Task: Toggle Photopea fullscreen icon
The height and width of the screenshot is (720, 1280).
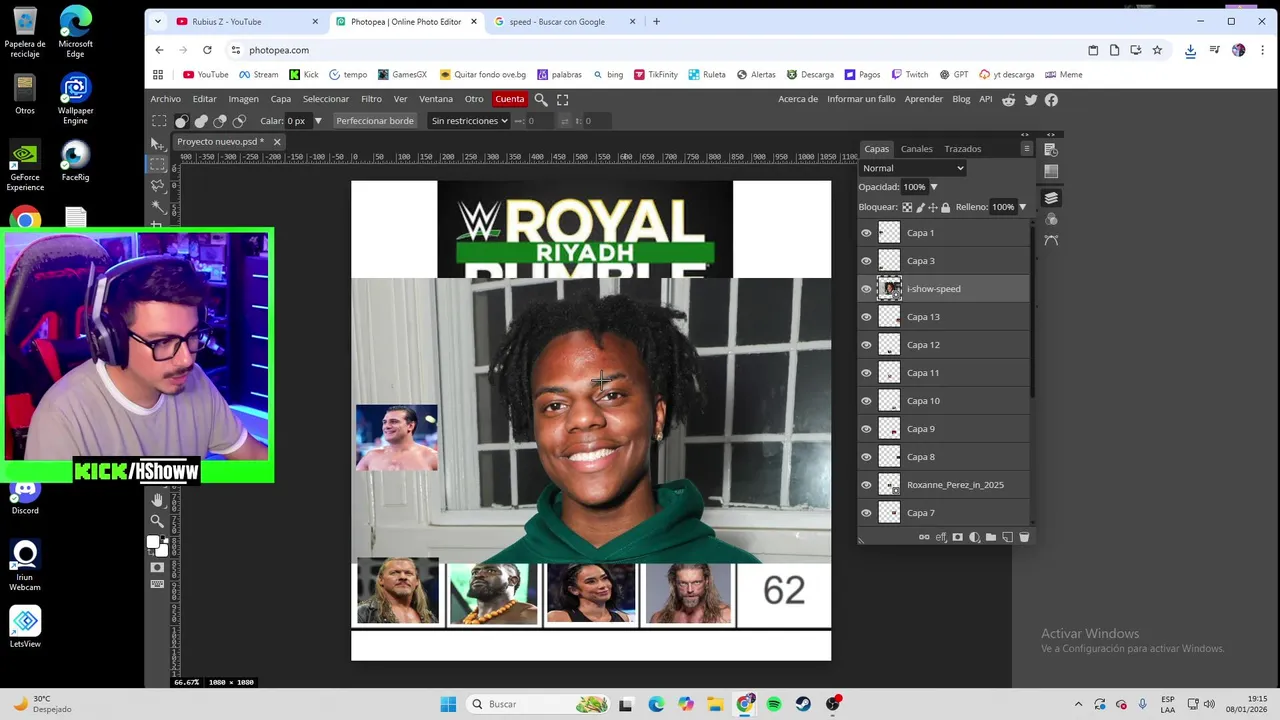Action: pyautogui.click(x=563, y=99)
